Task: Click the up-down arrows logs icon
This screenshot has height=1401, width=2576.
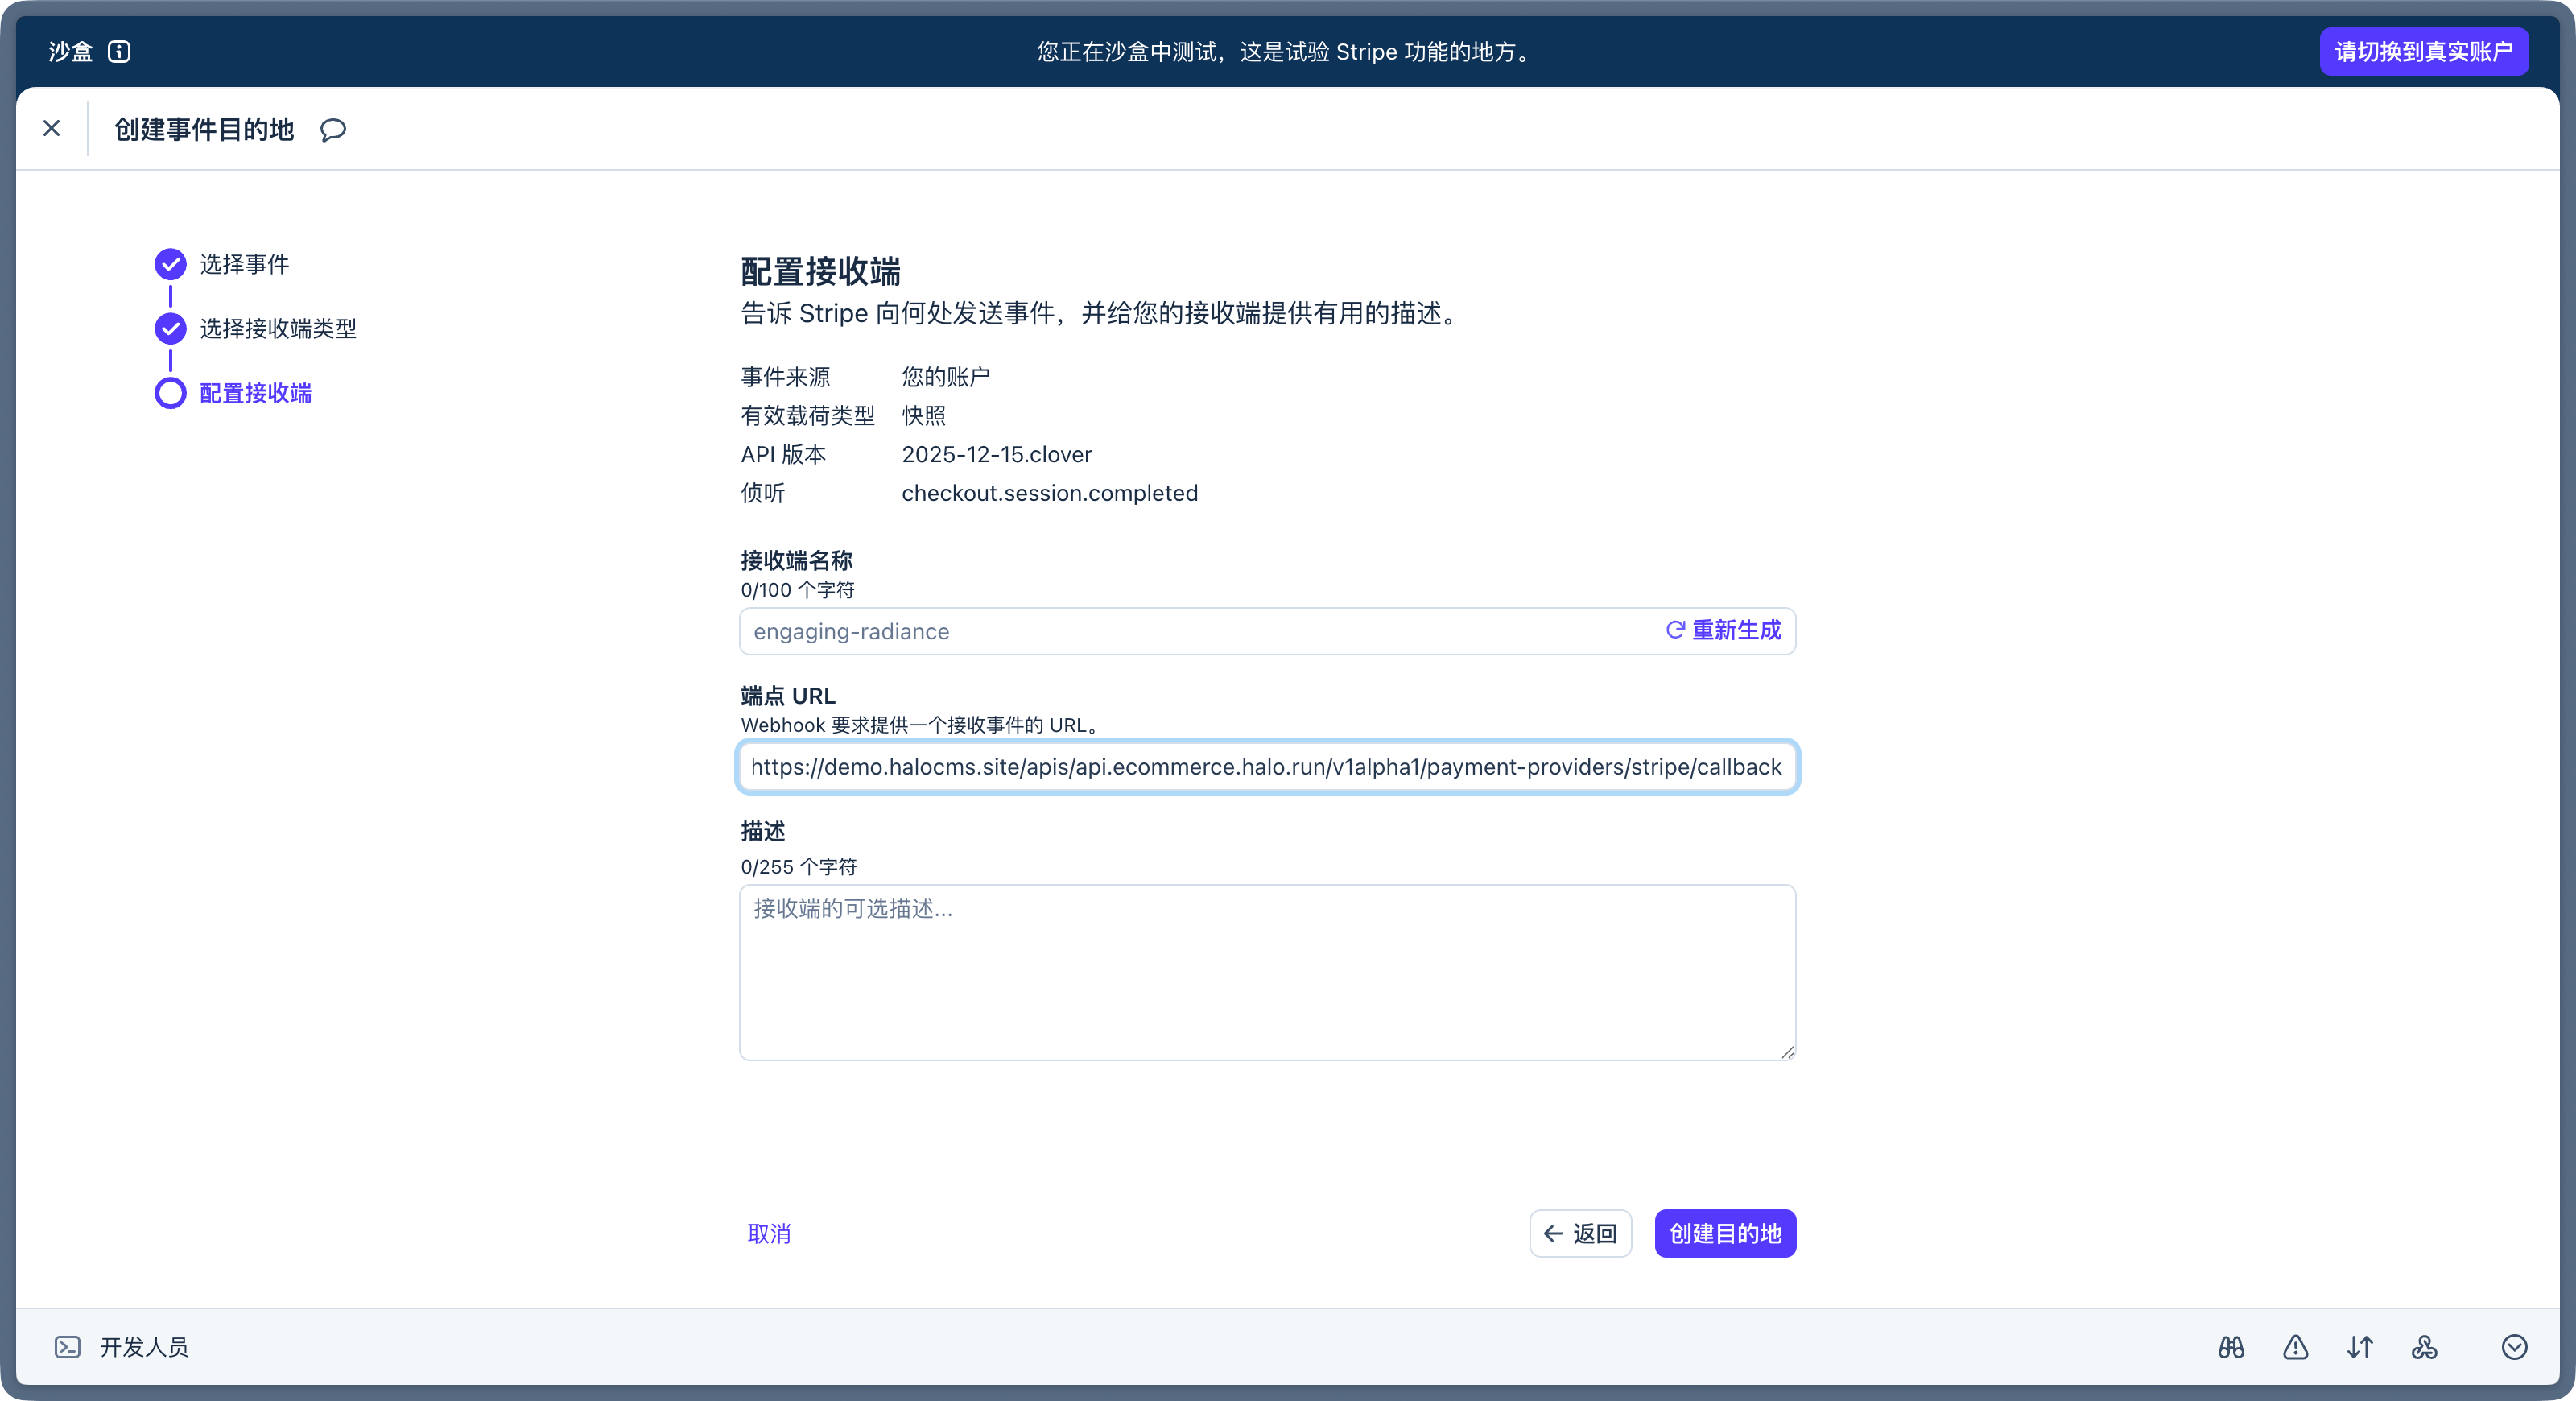Action: coord(2360,1347)
